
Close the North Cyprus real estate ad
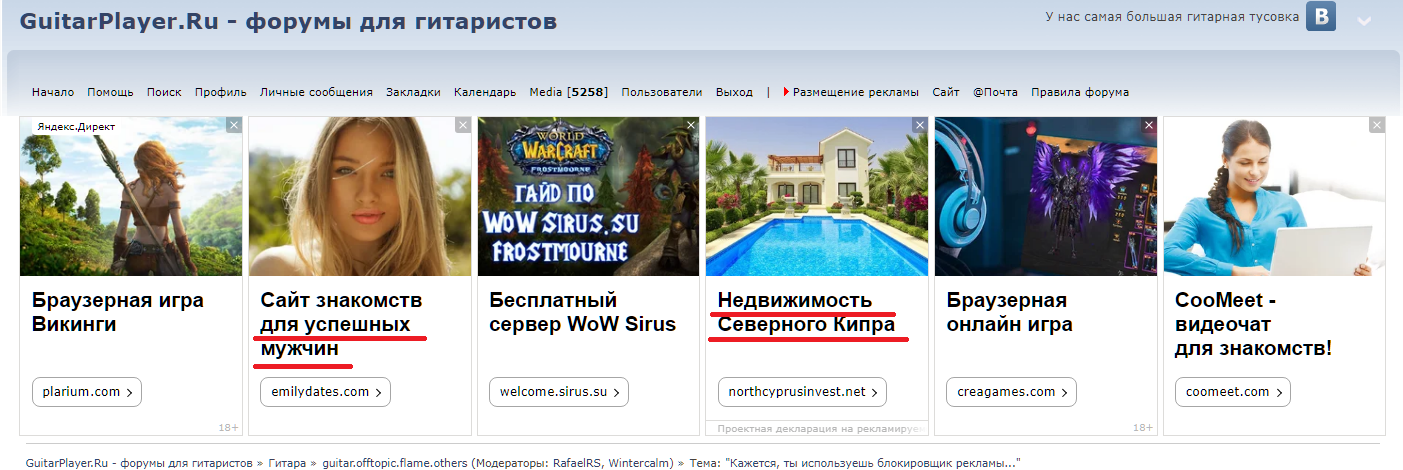920,125
